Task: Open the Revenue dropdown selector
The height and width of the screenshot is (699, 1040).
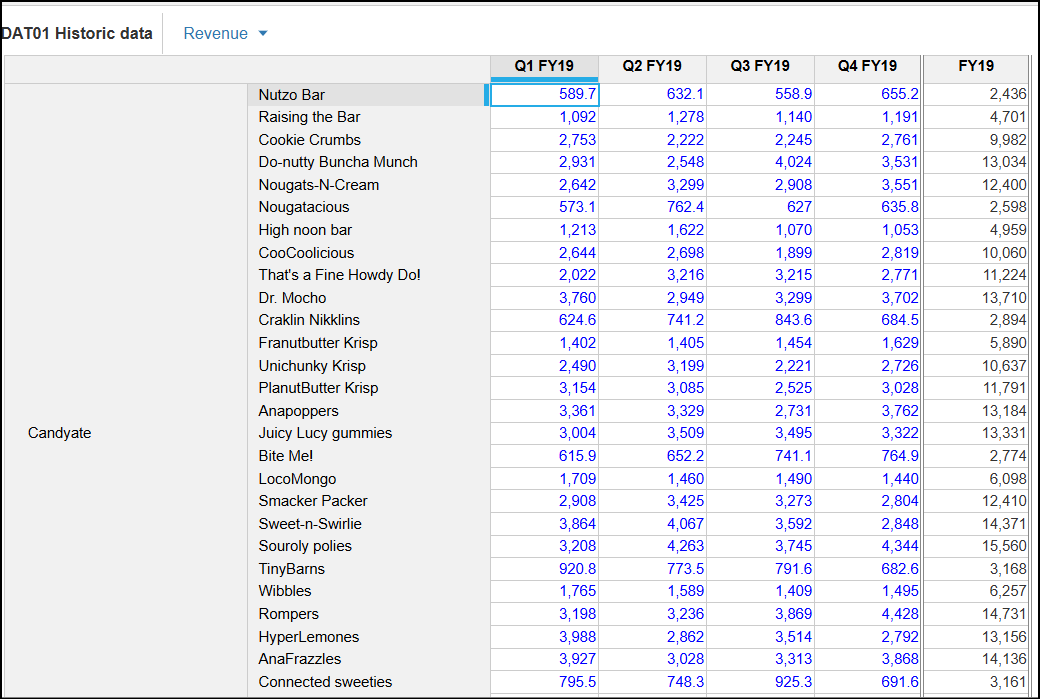Action: coord(225,33)
